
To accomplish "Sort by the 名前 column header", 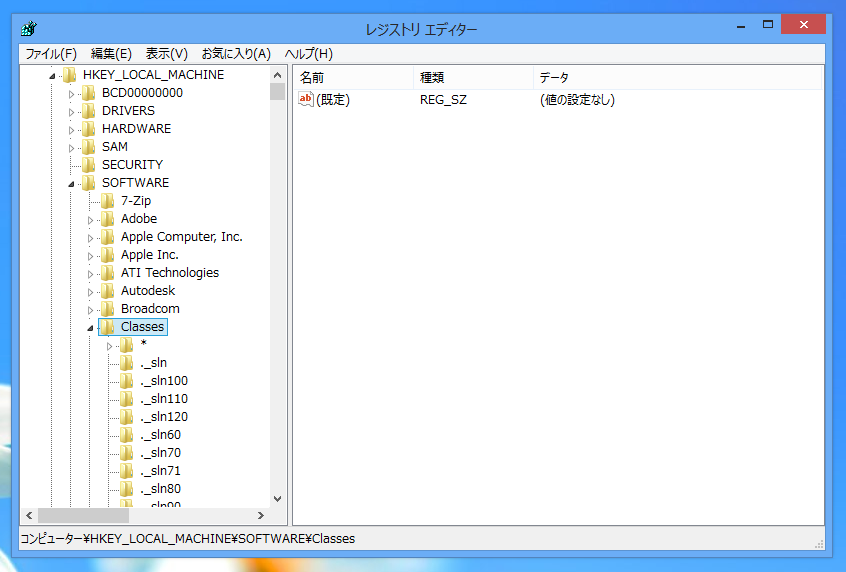I will 354,78.
